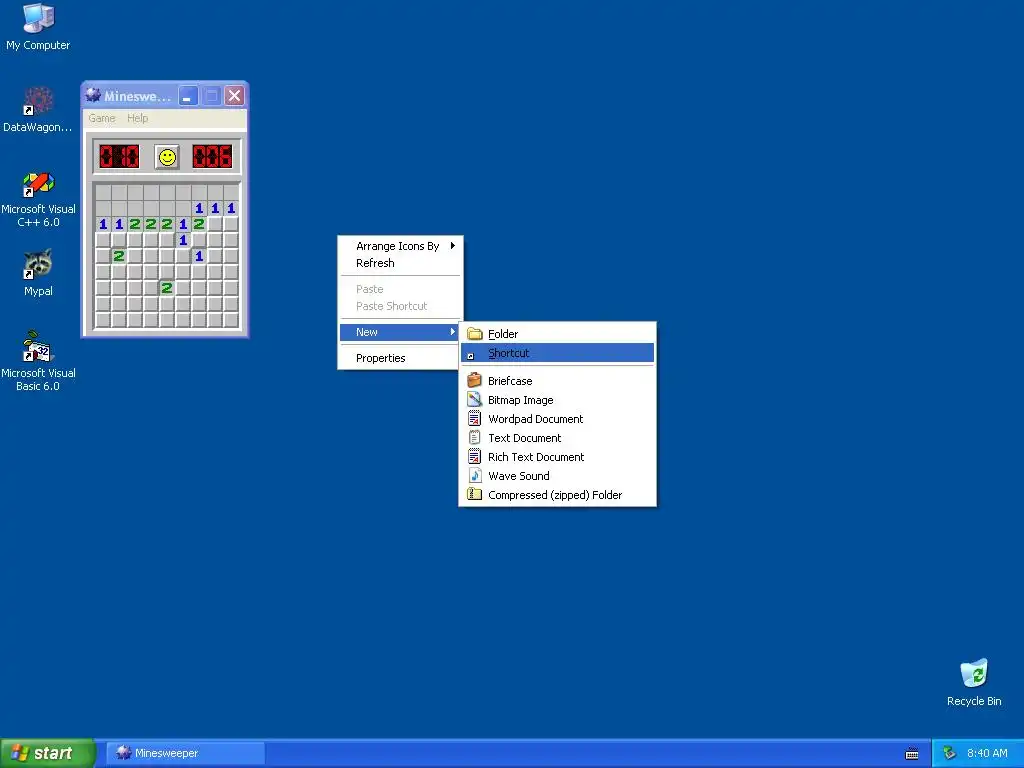Choose Refresh in the context menu
The height and width of the screenshot is (768, 1024).
400,263
